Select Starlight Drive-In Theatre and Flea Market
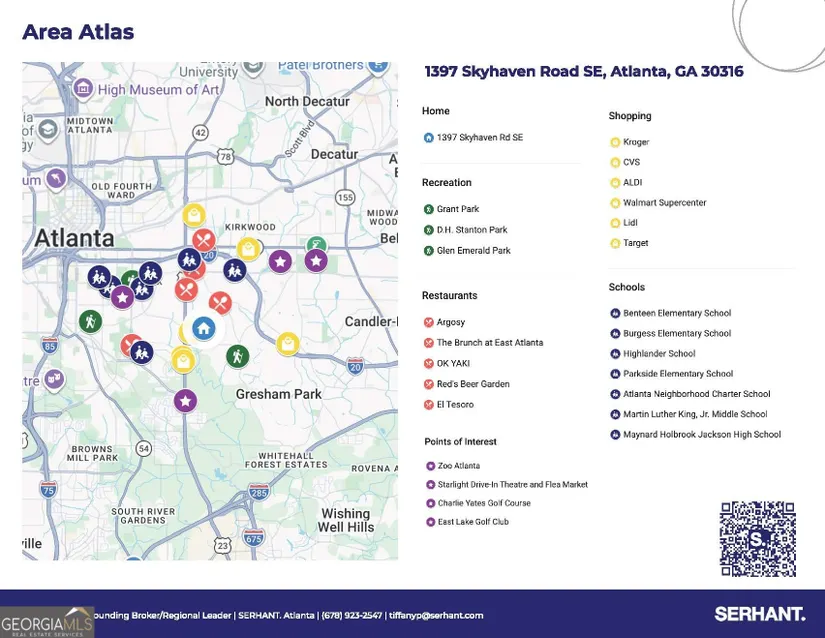Screen dimensions: 825x638 click(x=507, y=484)
